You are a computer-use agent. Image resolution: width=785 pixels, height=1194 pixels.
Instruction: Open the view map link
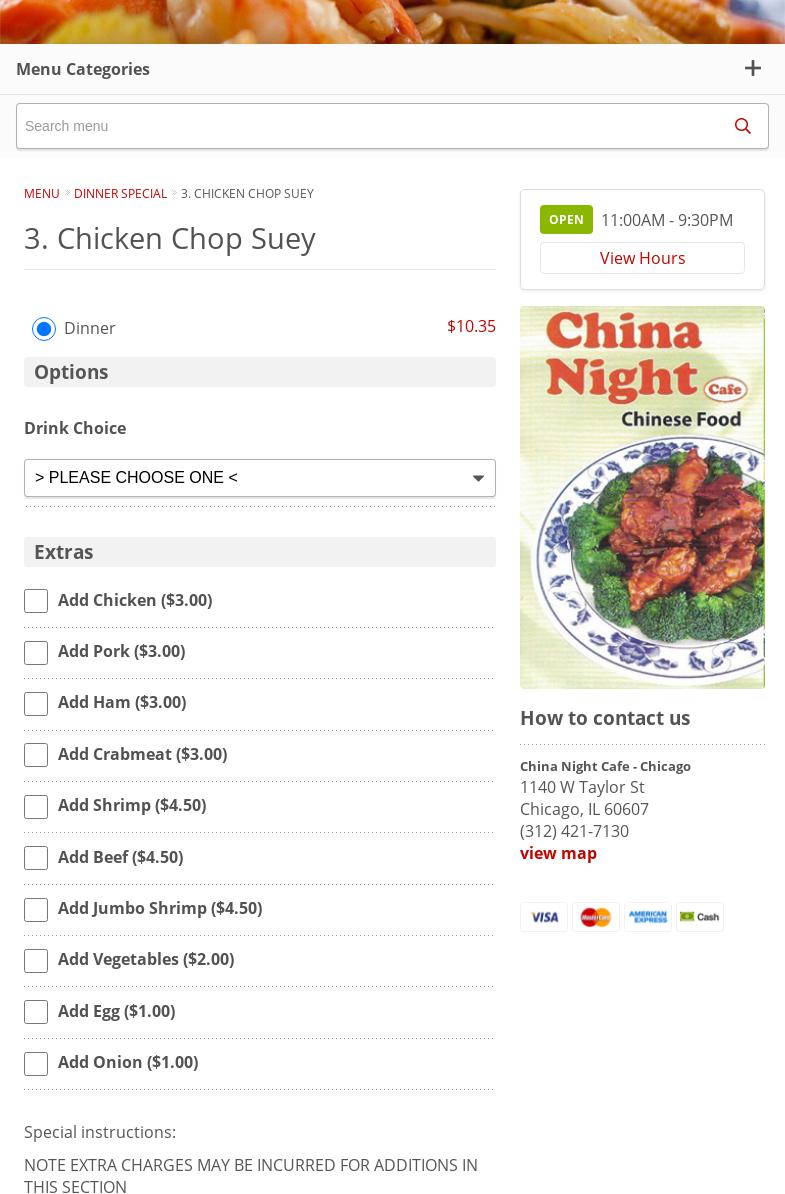tap(558, 853)
